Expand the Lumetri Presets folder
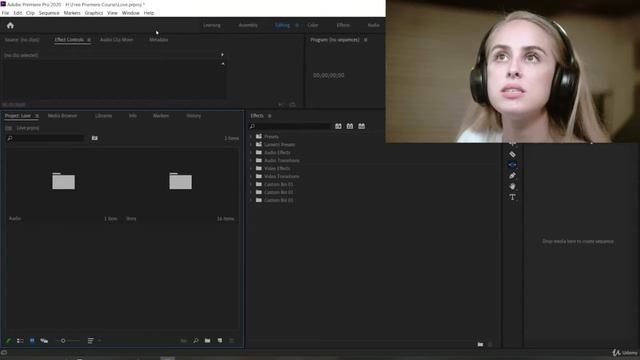640x360 pixels. [x=251, y=144]
